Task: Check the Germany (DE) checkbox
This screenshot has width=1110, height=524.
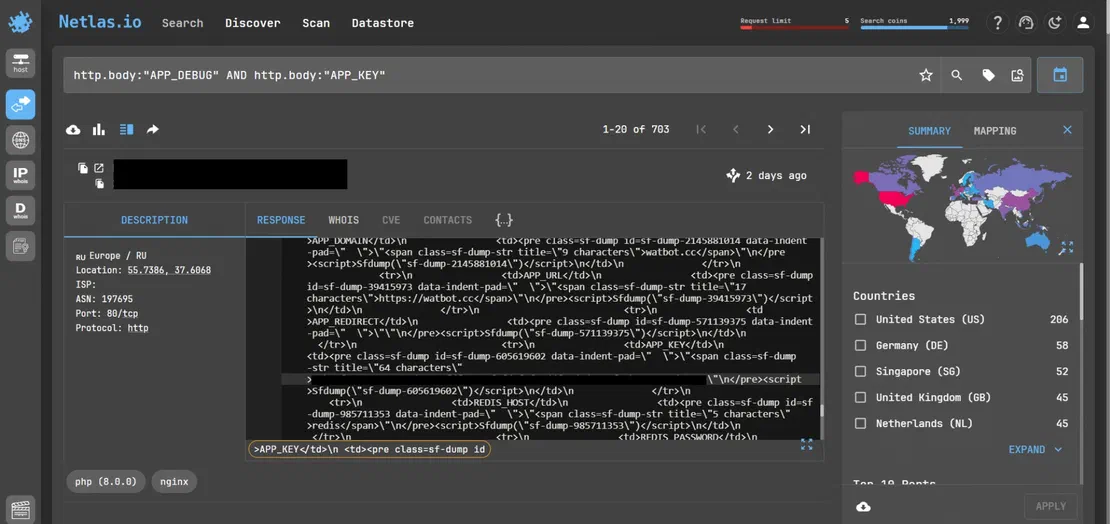Action: (860, 346)
